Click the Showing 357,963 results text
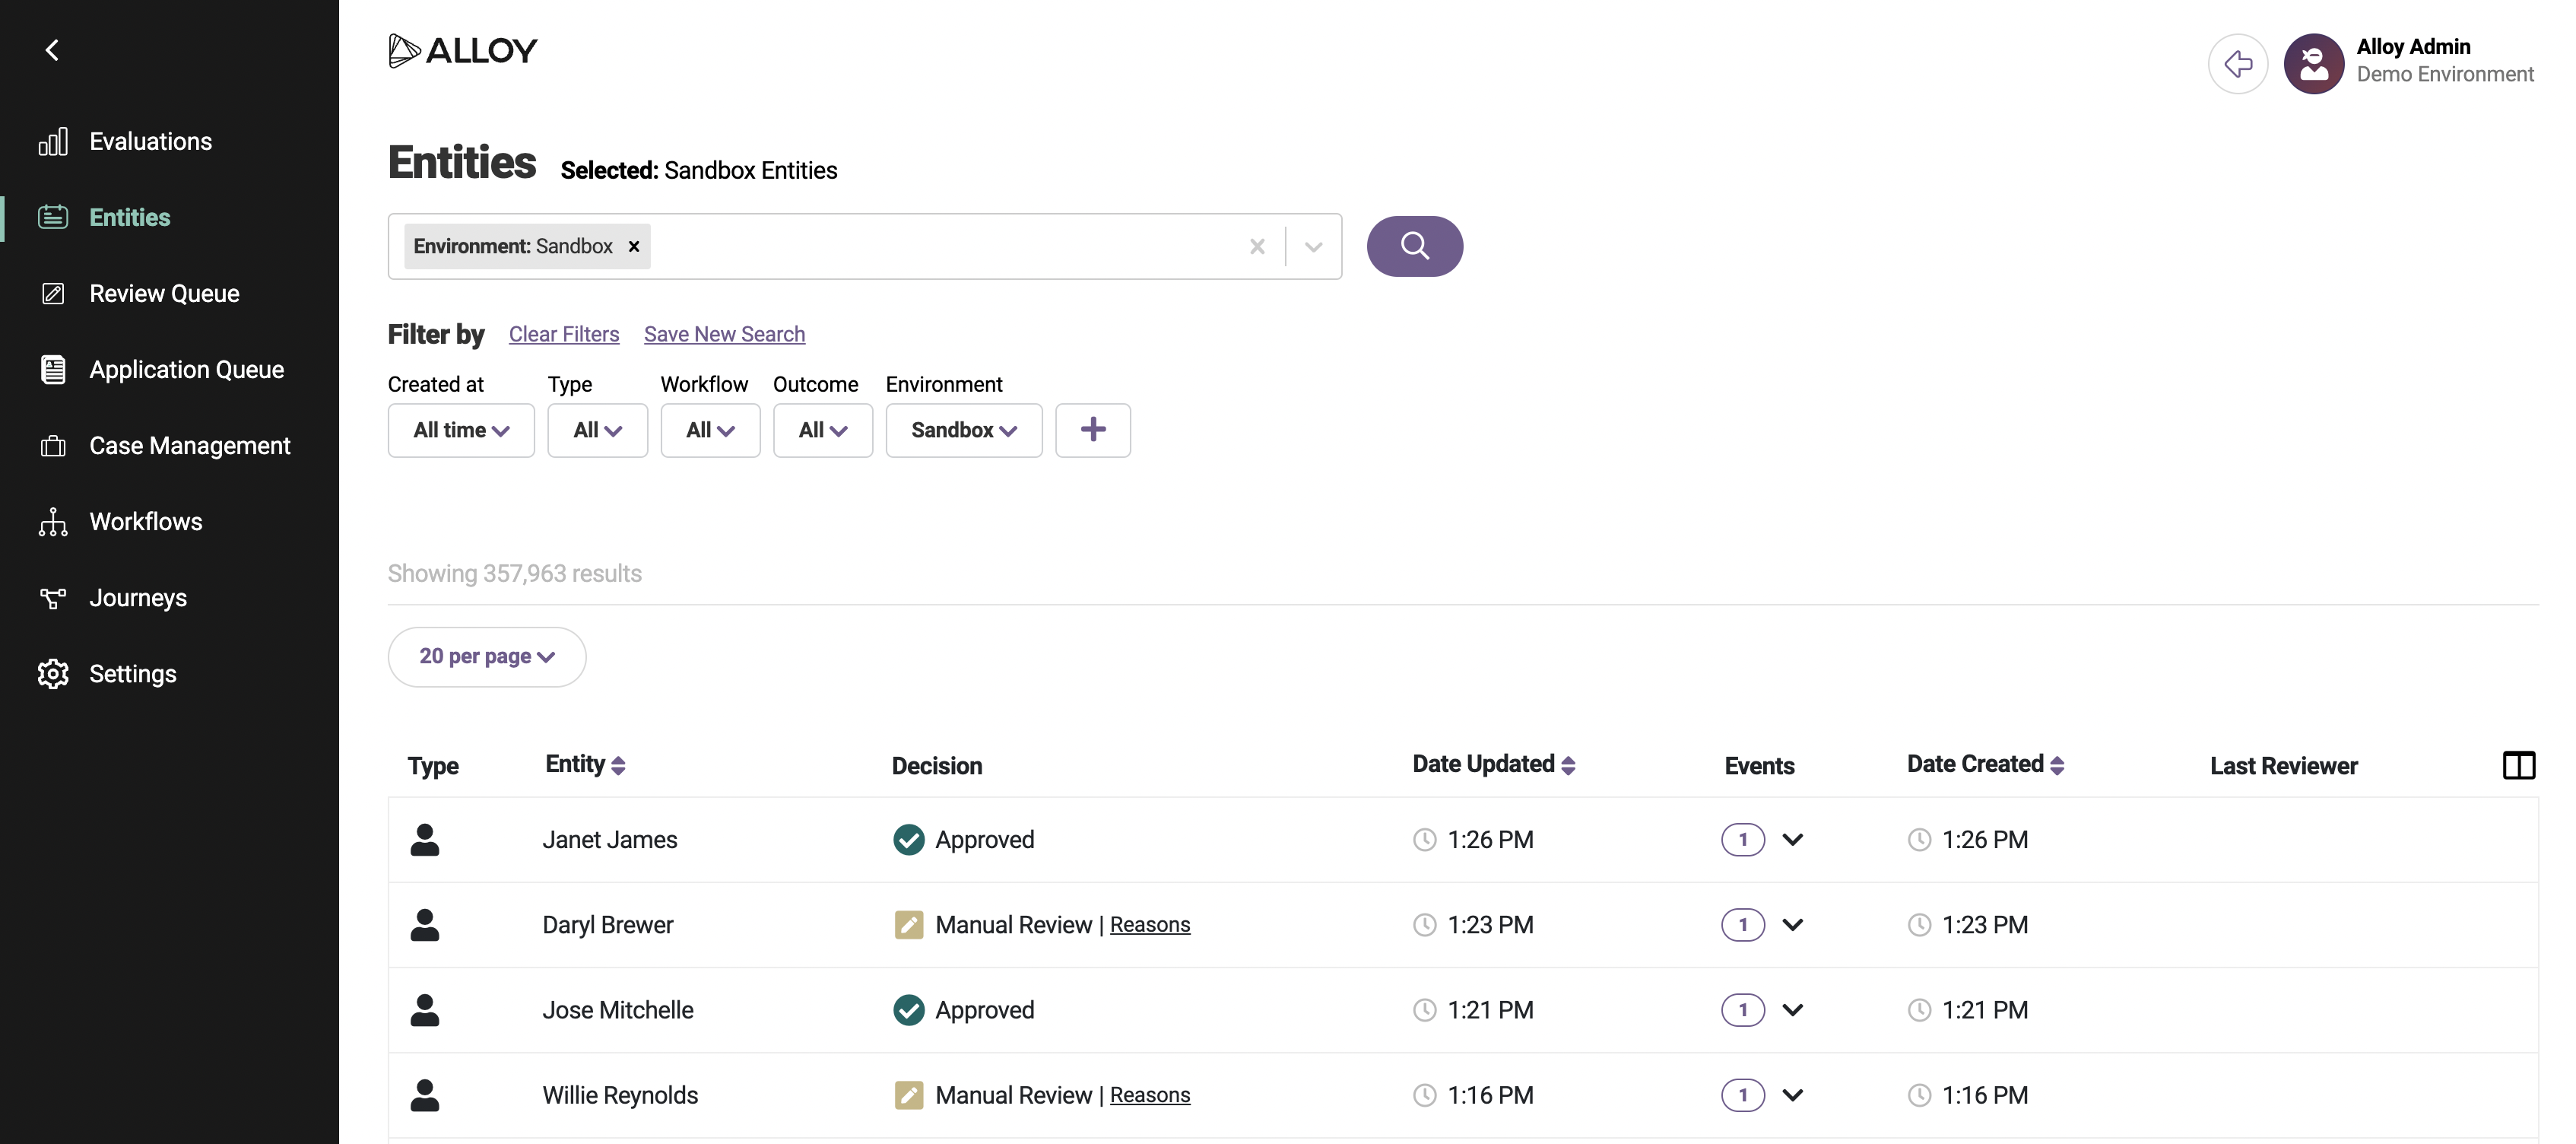This screenshot has width=2576, height=1144. [515, 574]
